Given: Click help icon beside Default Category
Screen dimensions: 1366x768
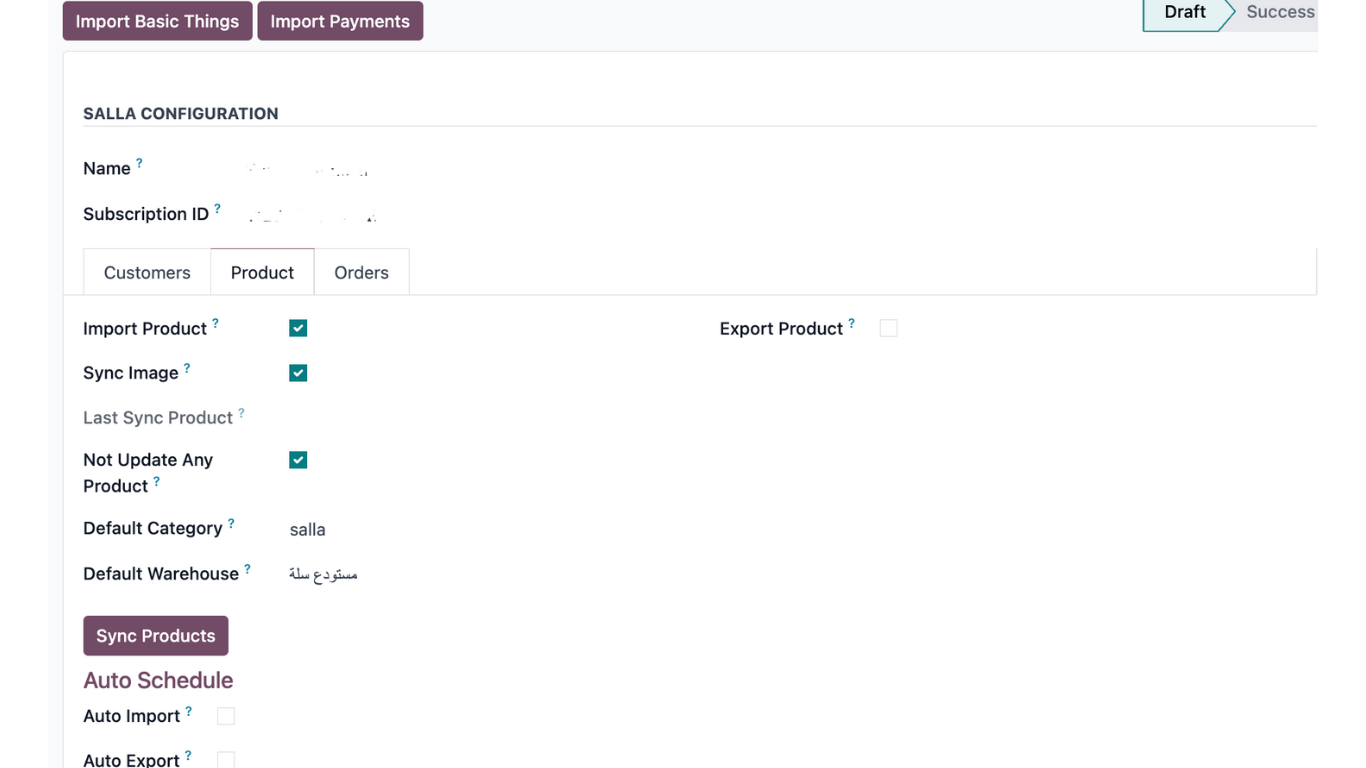Looking at the screenshot, I should click(231, 523).
